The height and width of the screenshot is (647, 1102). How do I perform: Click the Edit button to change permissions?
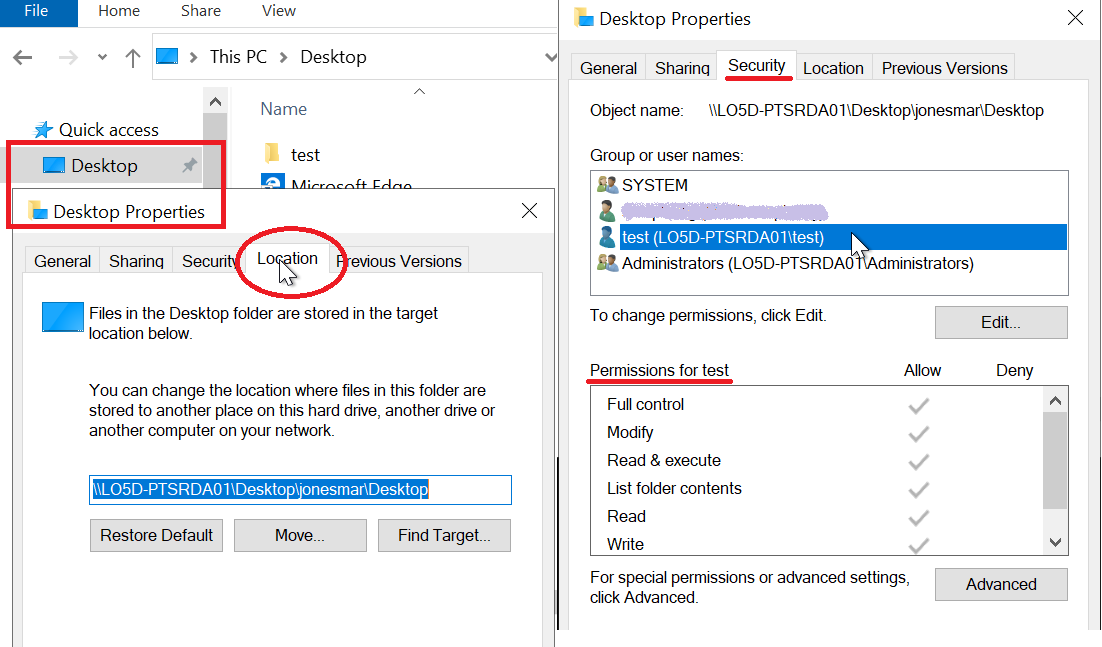[x=1000, y=322]
